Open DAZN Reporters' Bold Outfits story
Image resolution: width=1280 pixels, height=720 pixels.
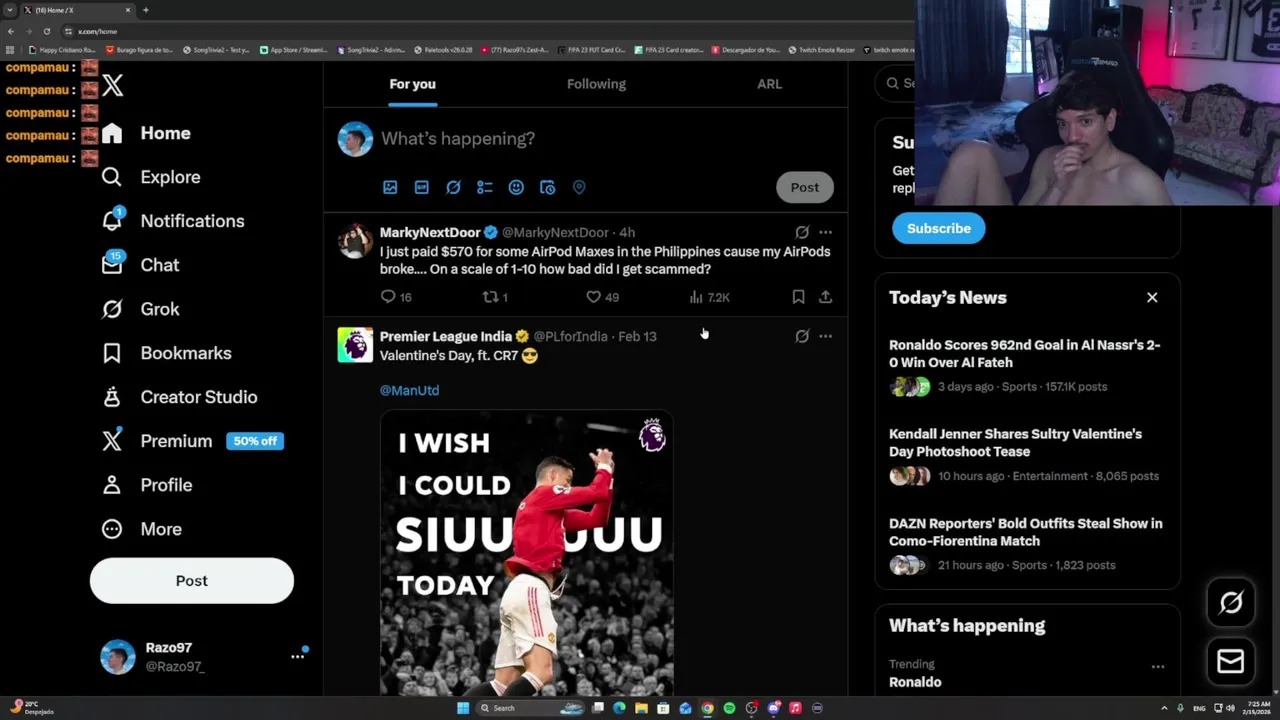[x=1027, y=543]
